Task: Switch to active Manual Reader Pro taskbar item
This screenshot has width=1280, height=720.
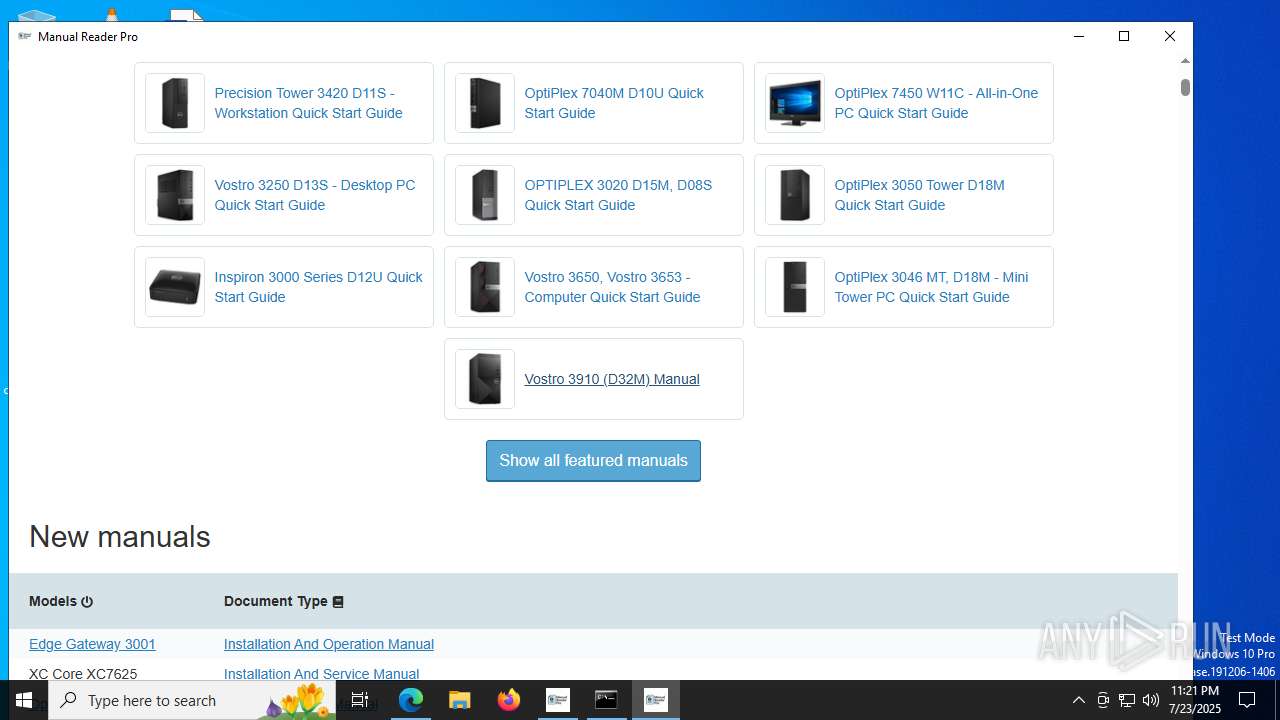Action: (x=655, y=700)
